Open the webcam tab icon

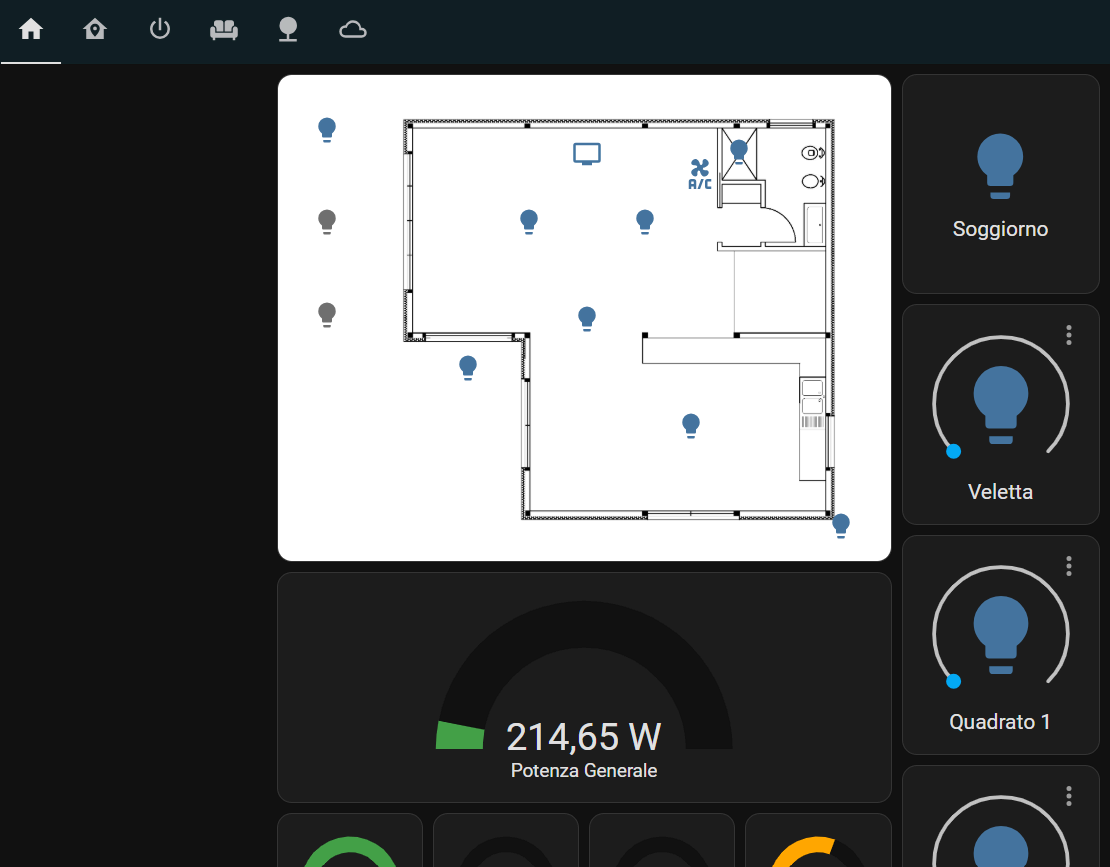coord(288,30)
